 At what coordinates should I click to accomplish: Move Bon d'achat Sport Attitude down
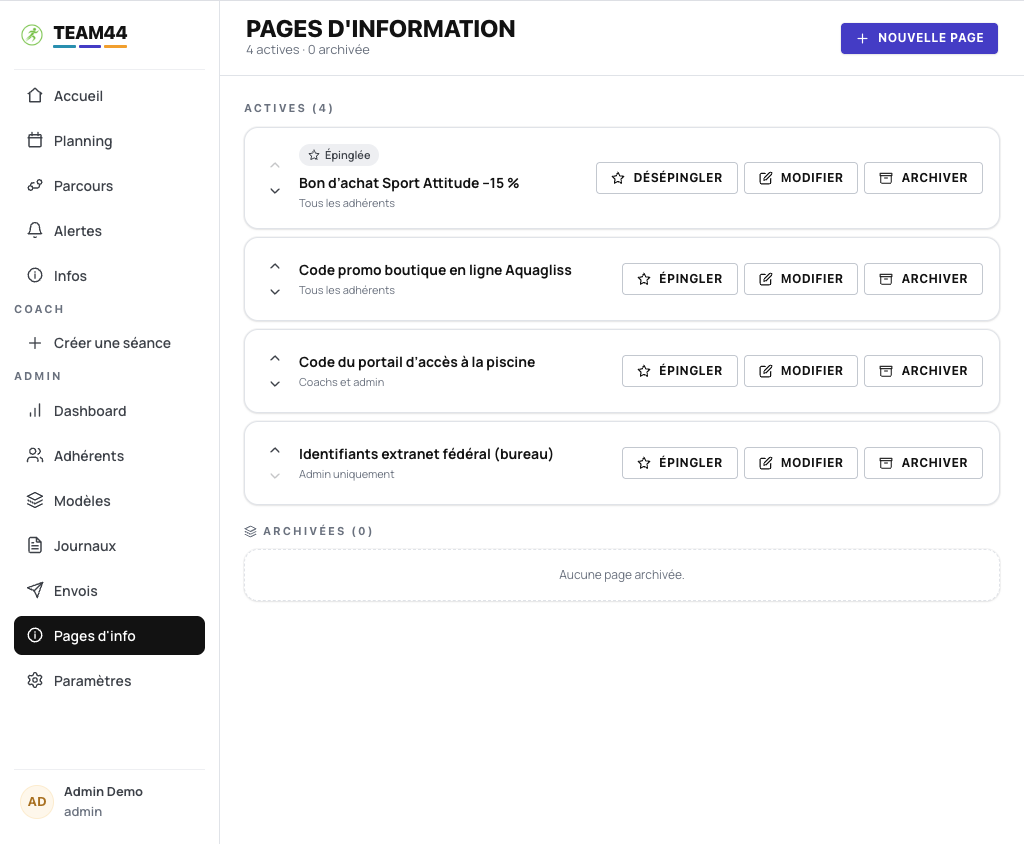click(275, 191)
